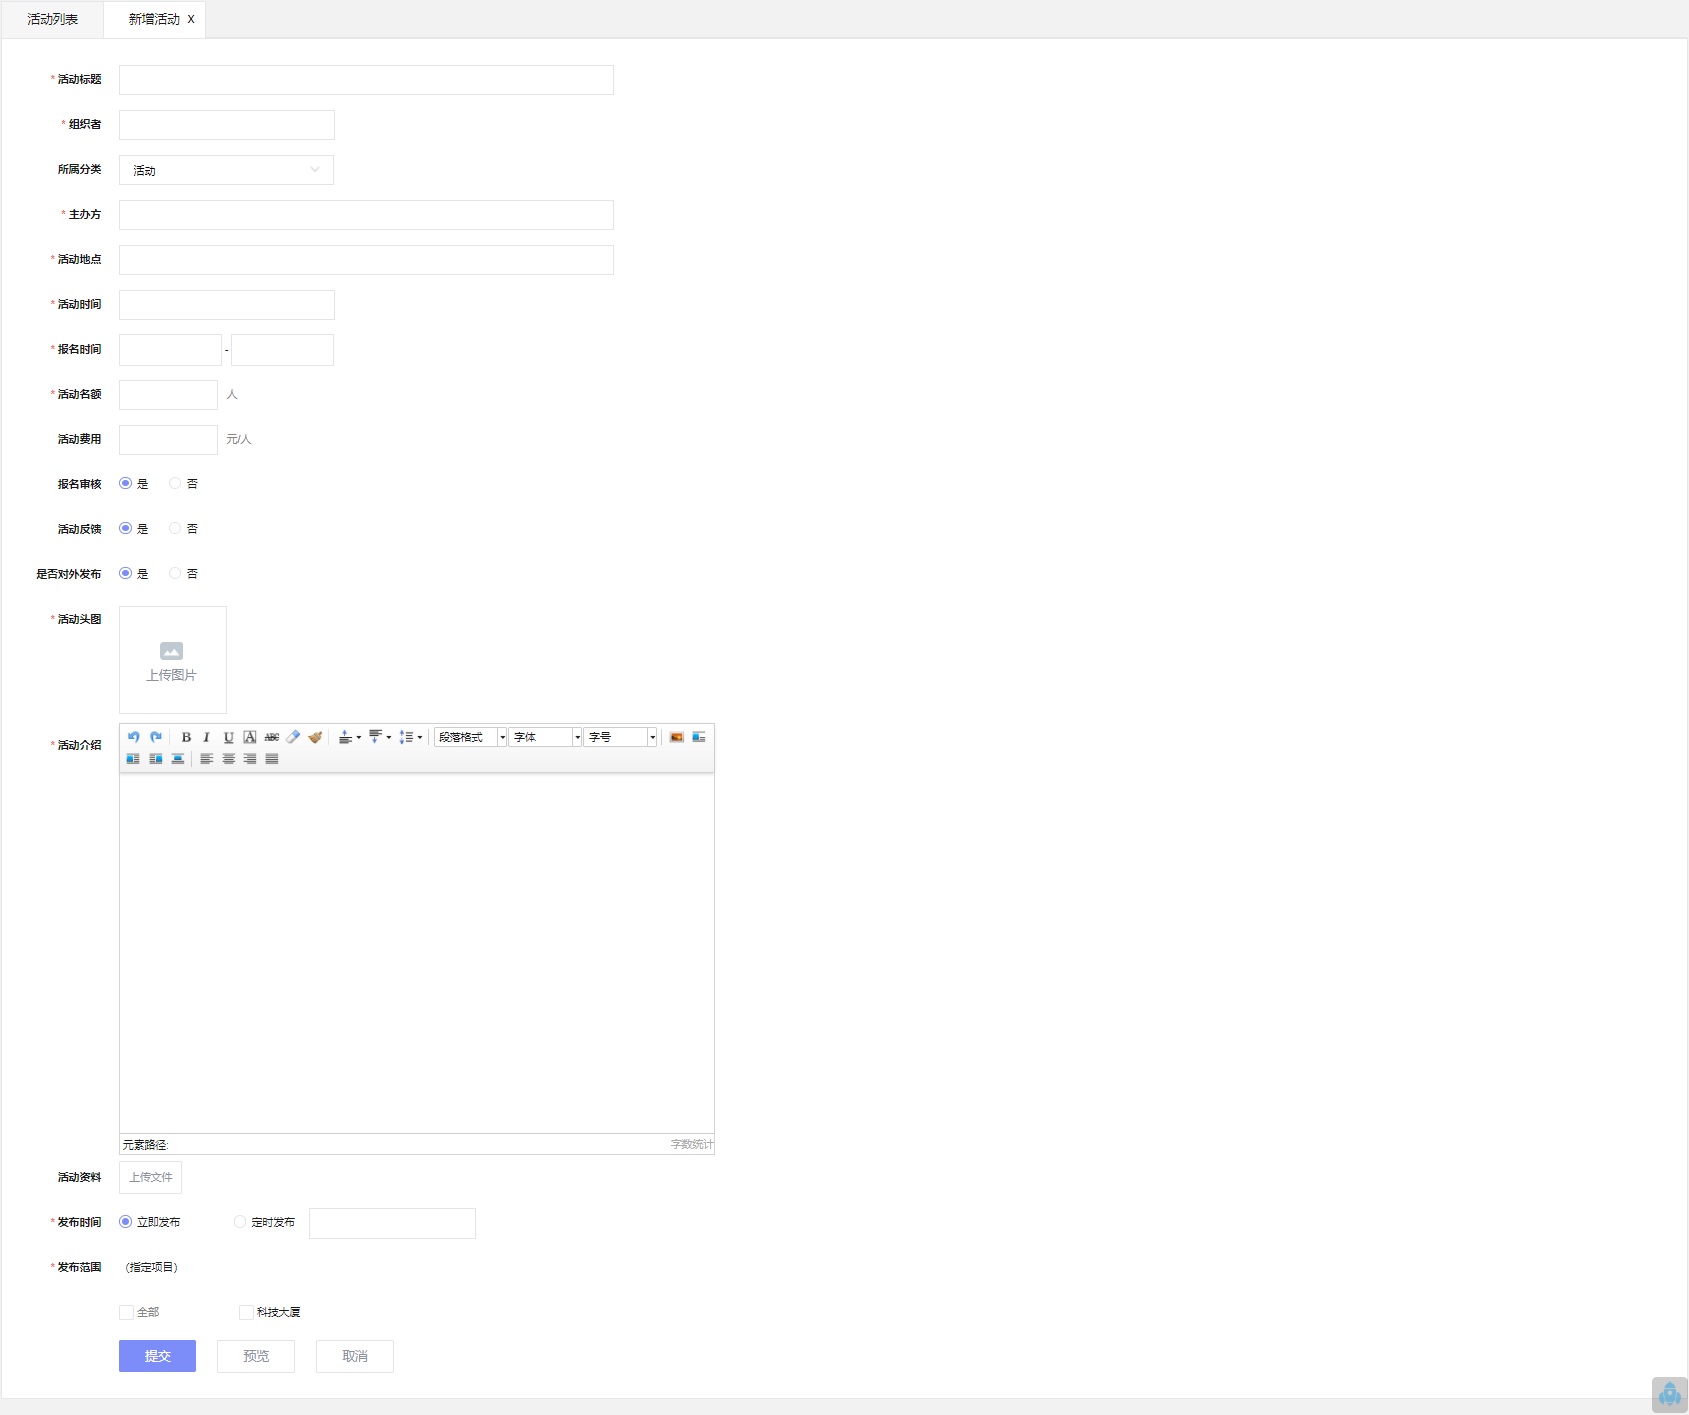The width and height of the screenshot is (1689, 1415).
Task: Click the 提交 submit button
Action: [157, 1356]
